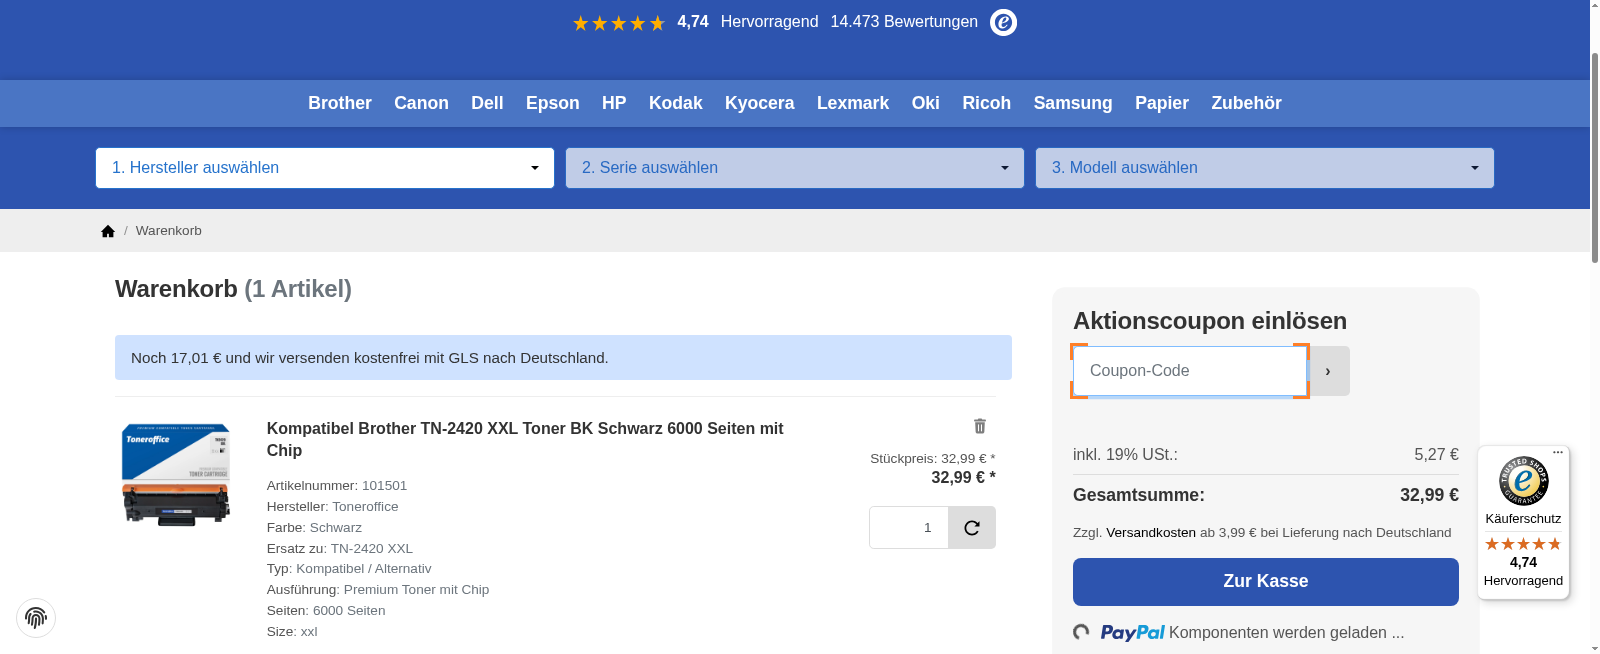Open the Hersteller auswählen dropdown

coord(325,168)
